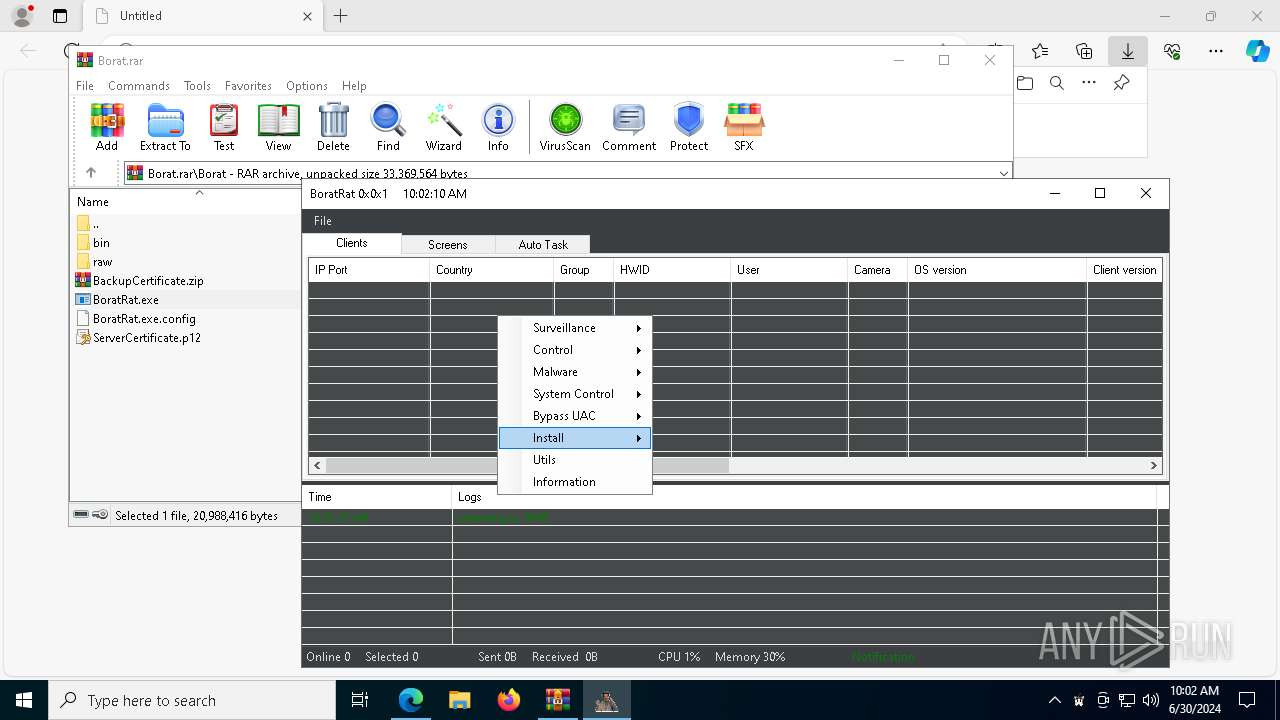
Task: Click the Name column header in WinRAR
Action: tap(185, 202)
